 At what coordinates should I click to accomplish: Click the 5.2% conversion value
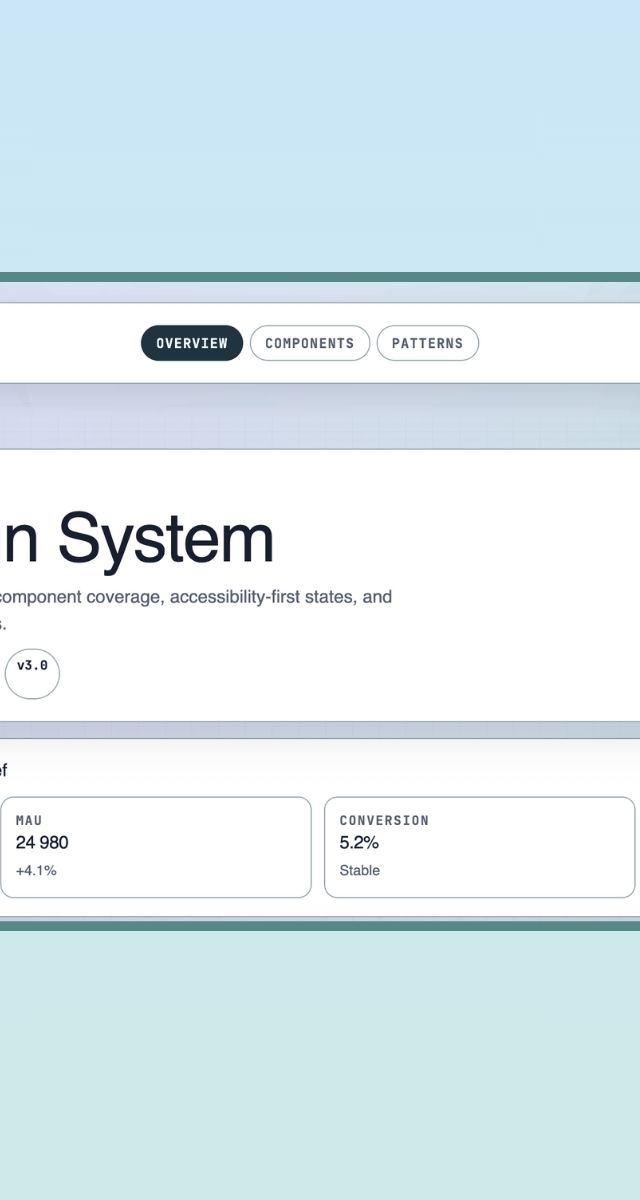point(359,843)
